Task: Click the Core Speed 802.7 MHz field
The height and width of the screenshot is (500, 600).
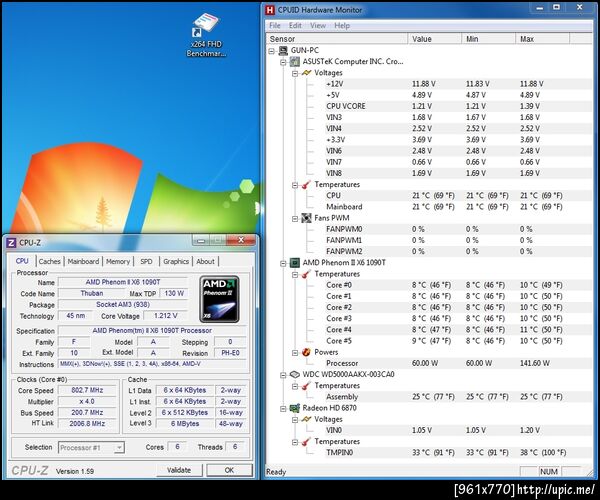Action: coord(87,391)
